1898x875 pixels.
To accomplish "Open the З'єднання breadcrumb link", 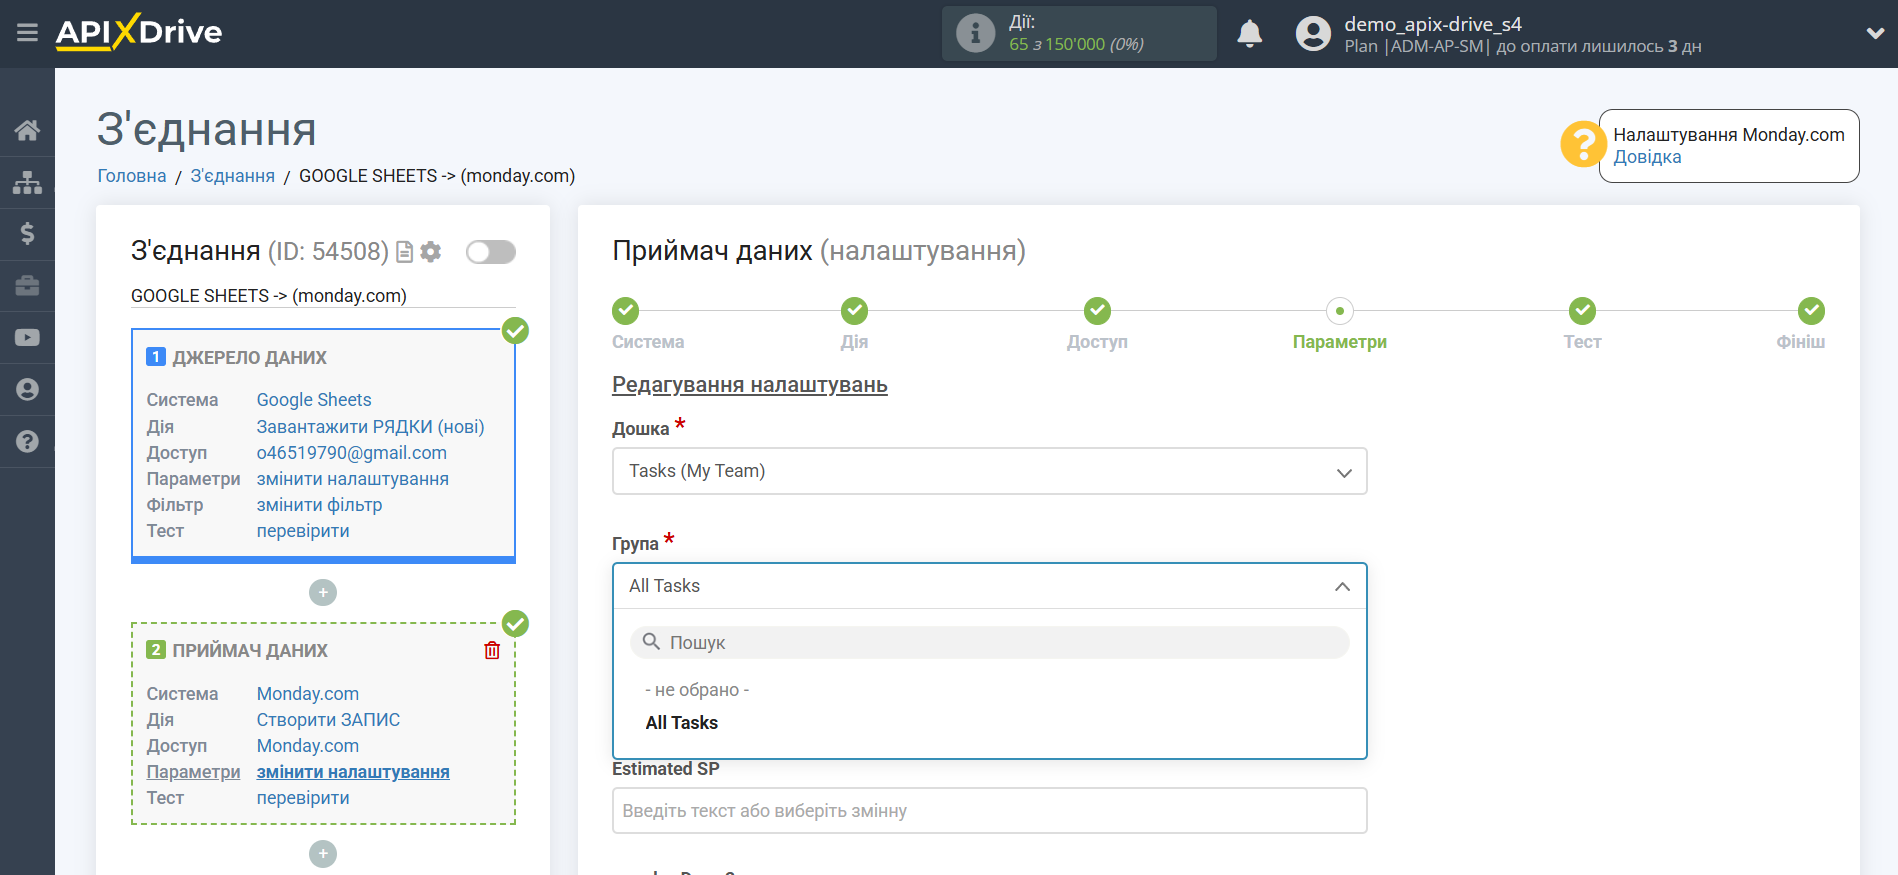I will tap(233, 176).
